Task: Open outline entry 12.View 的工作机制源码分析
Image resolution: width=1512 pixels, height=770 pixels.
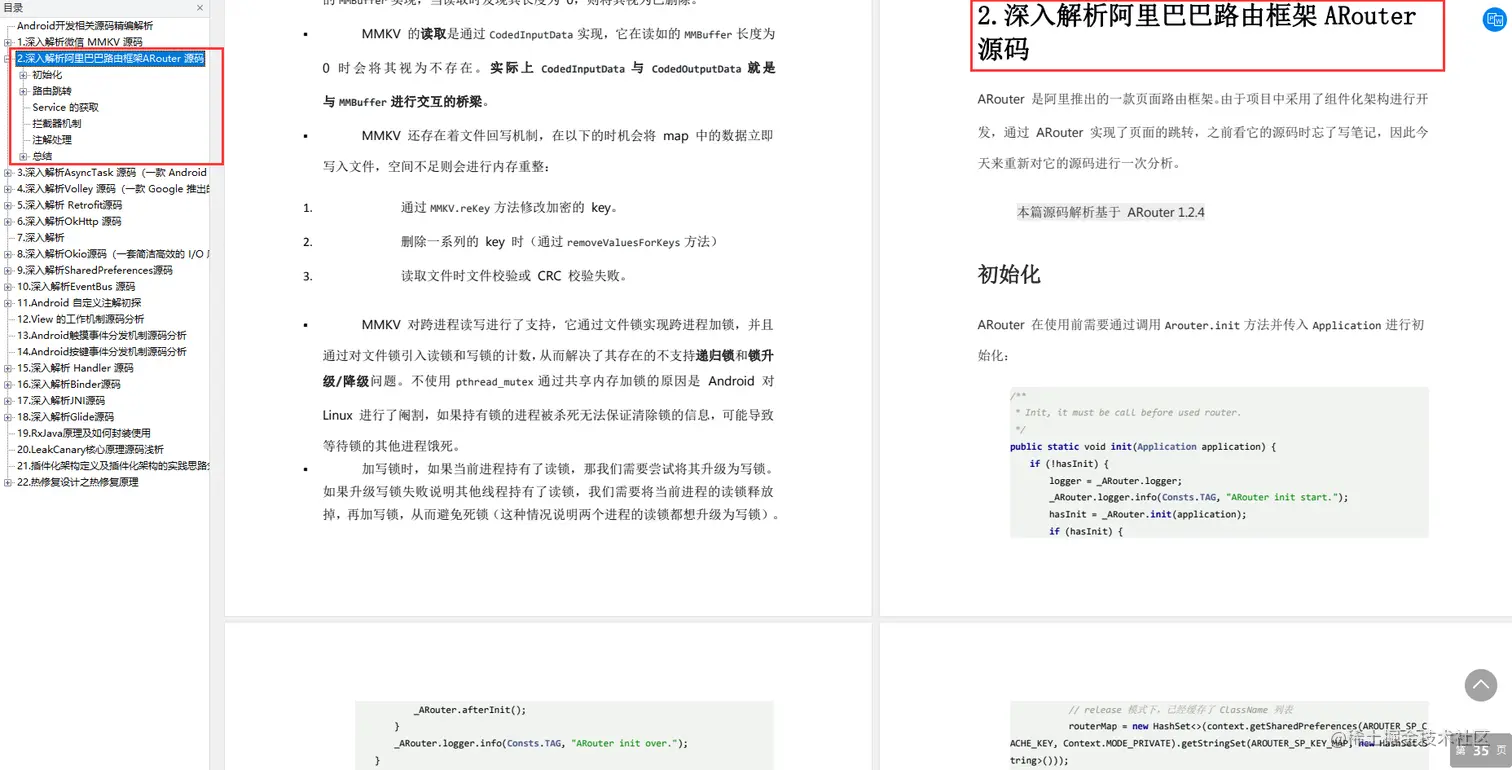Action: (x=80, y=319)
